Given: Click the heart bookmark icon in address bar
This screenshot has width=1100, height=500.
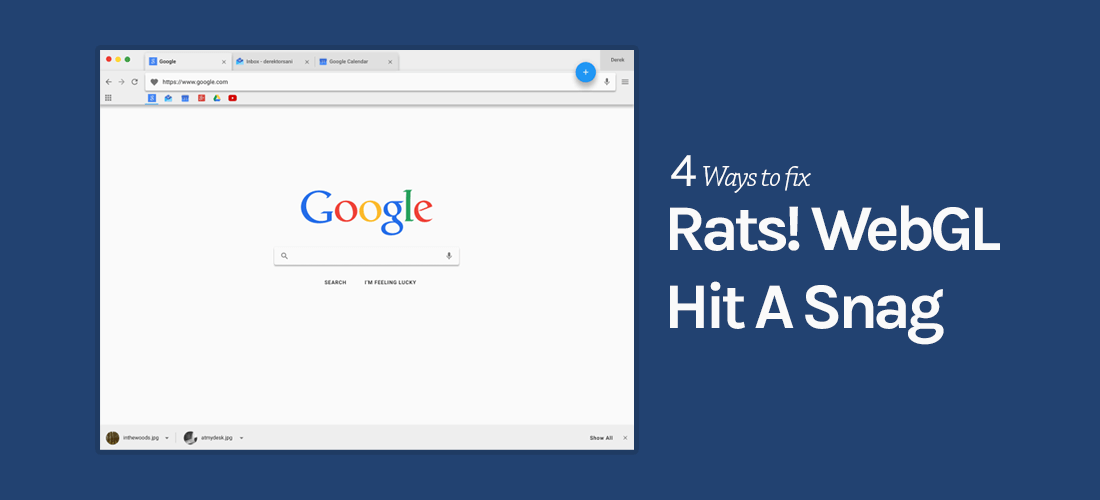Looking at the screenshot, I should (x=154, y=82).
